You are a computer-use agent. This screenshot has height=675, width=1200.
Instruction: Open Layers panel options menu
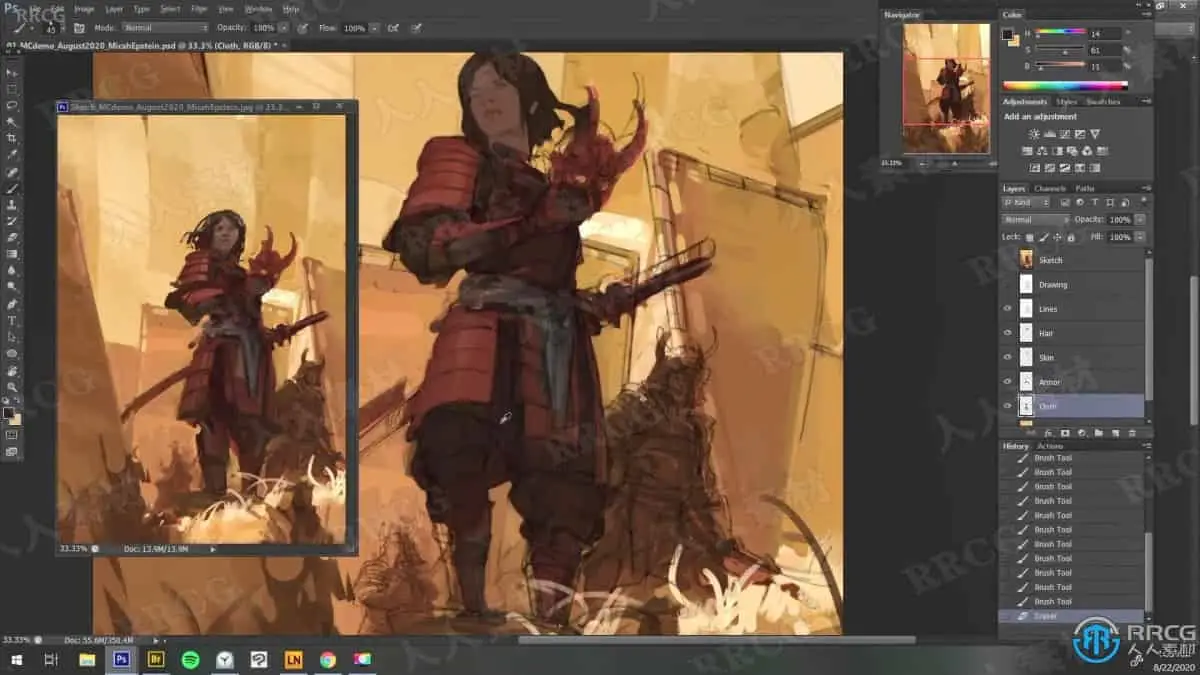(x=1146, y=188)
